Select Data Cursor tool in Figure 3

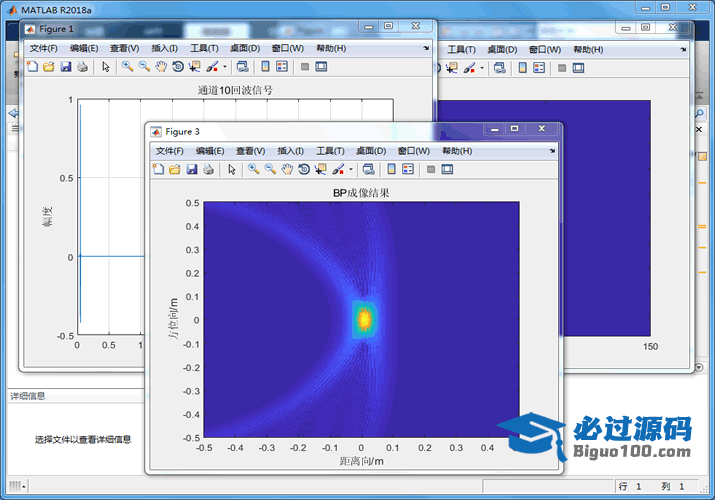pyautogui.click(x=321, y=170)
